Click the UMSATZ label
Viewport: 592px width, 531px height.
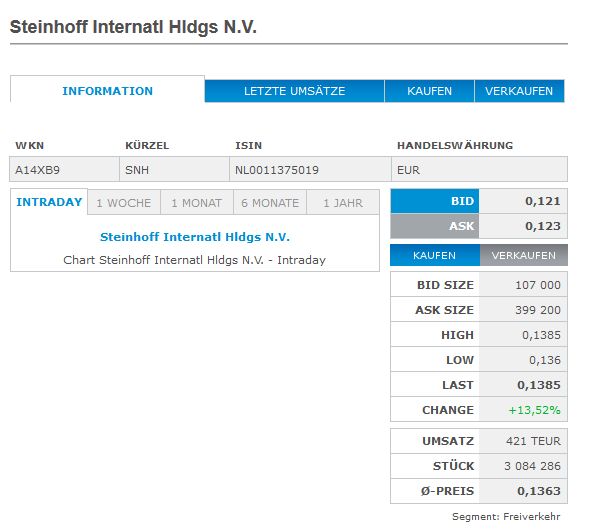[448, 441]
